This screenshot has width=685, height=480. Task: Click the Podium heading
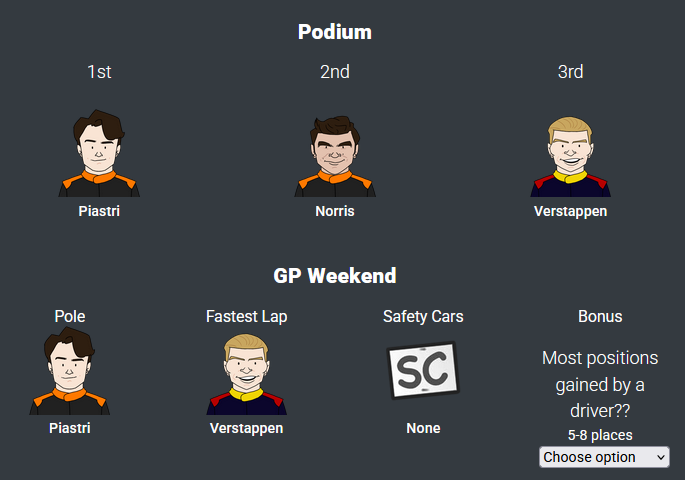335,32
